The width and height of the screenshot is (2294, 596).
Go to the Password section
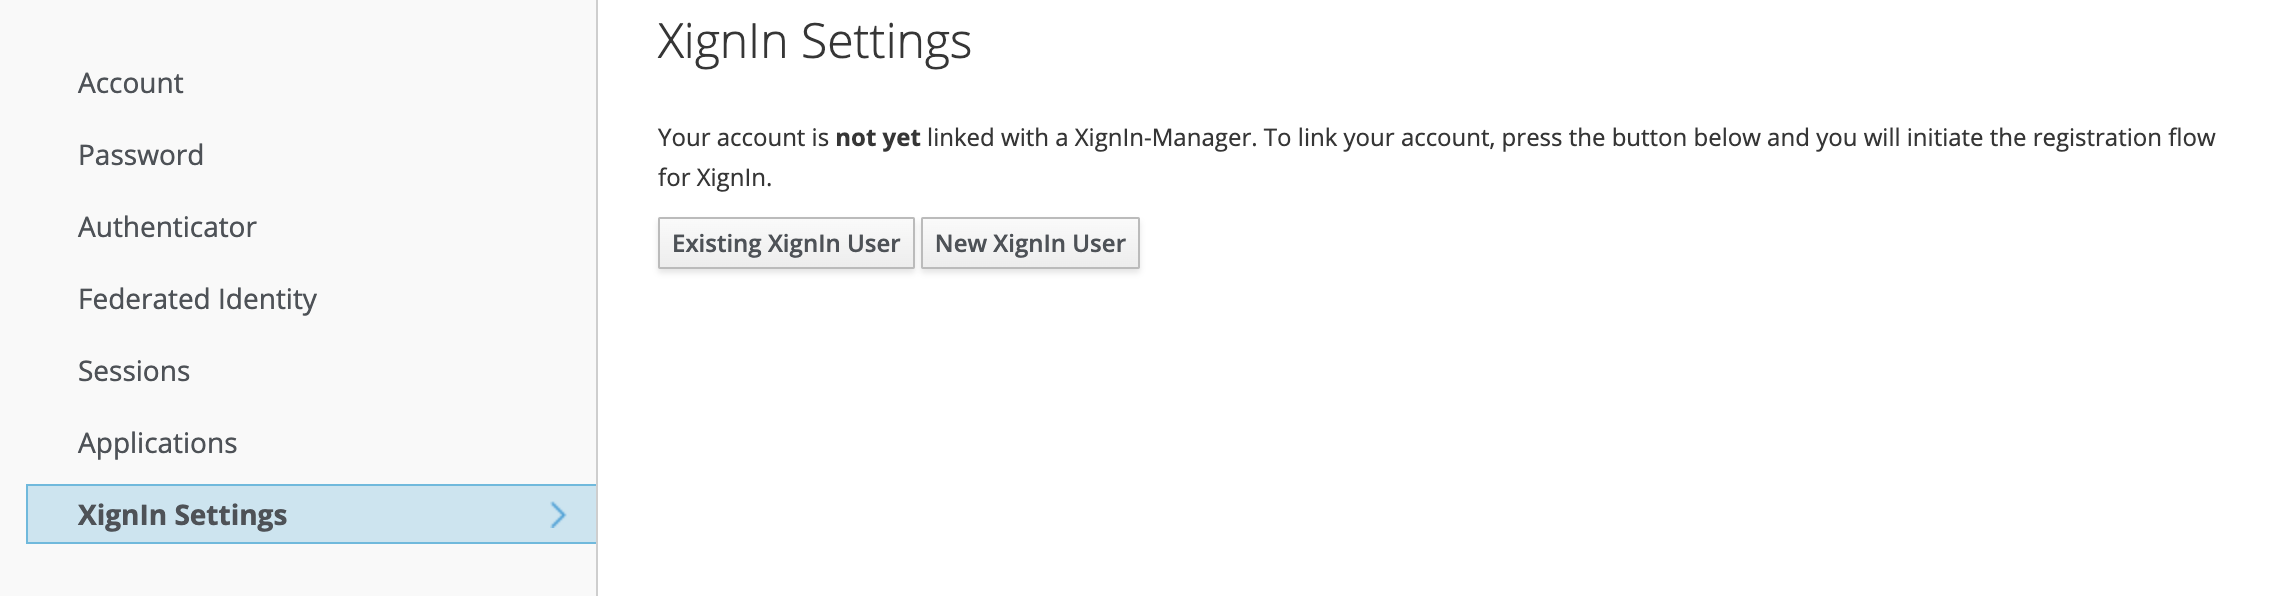click(141, 155)
